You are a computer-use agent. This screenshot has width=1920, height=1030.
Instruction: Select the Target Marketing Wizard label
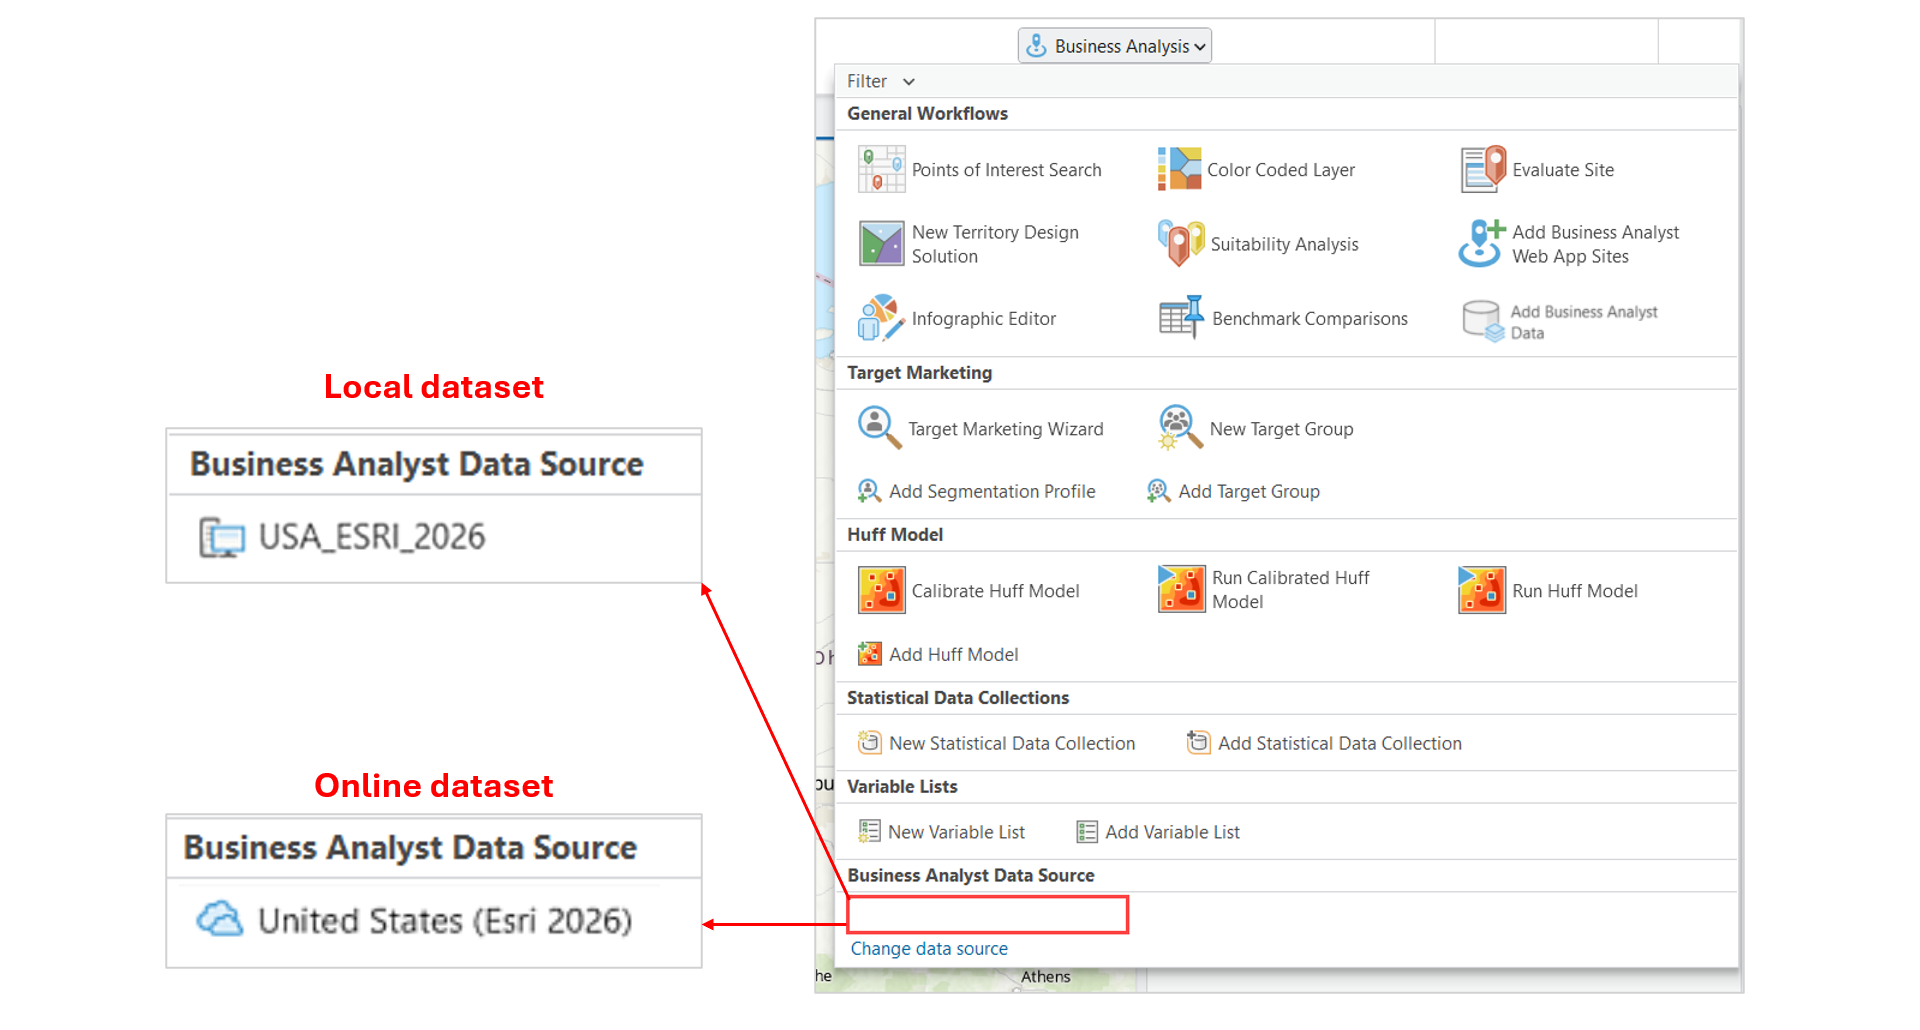[x=1006, y=429]
